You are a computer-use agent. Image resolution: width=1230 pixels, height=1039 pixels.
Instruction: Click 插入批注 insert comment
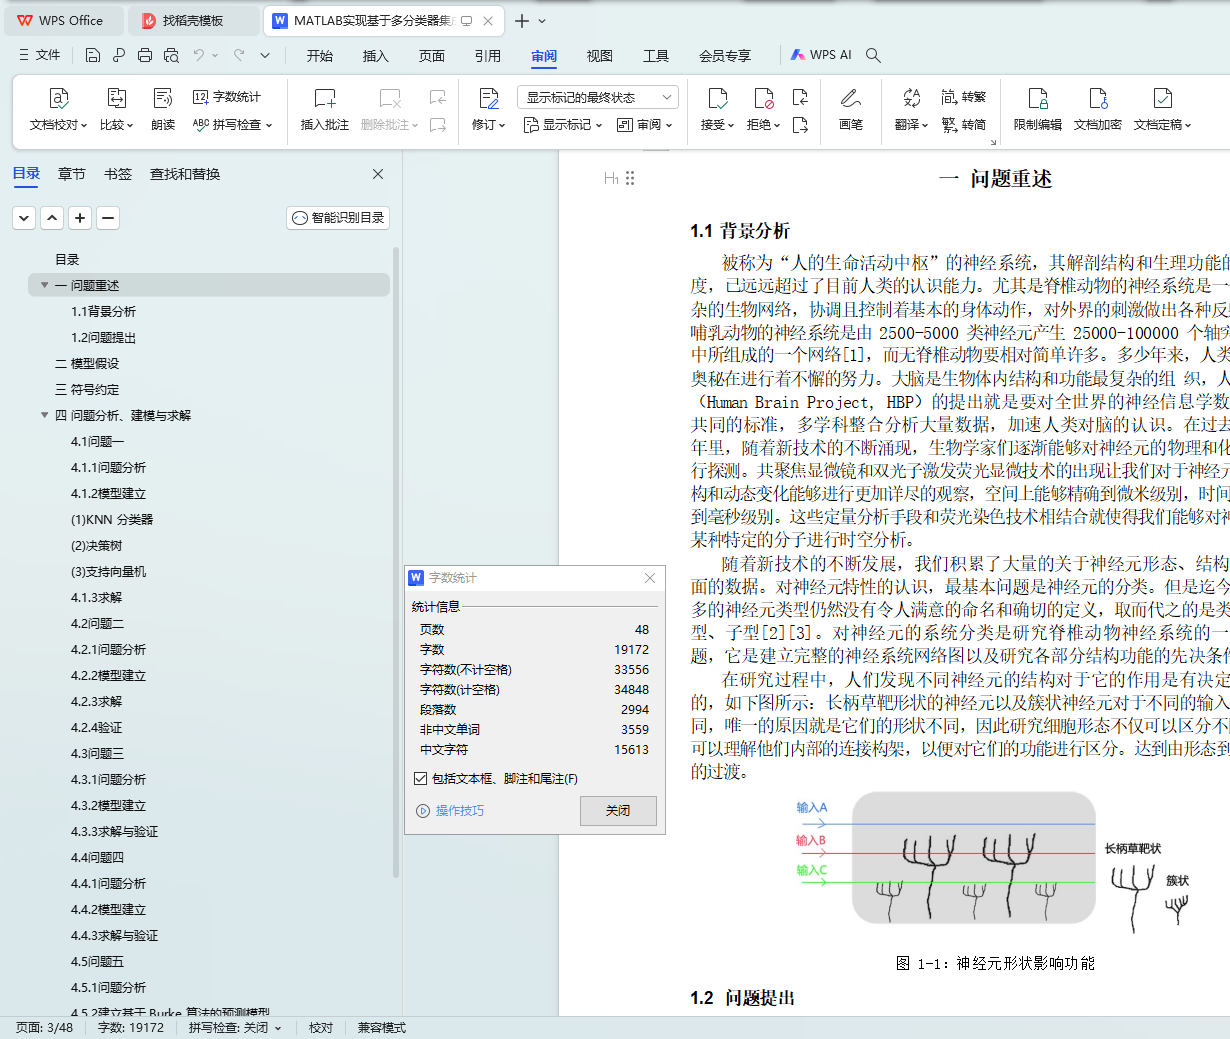[x=325, y=110]
